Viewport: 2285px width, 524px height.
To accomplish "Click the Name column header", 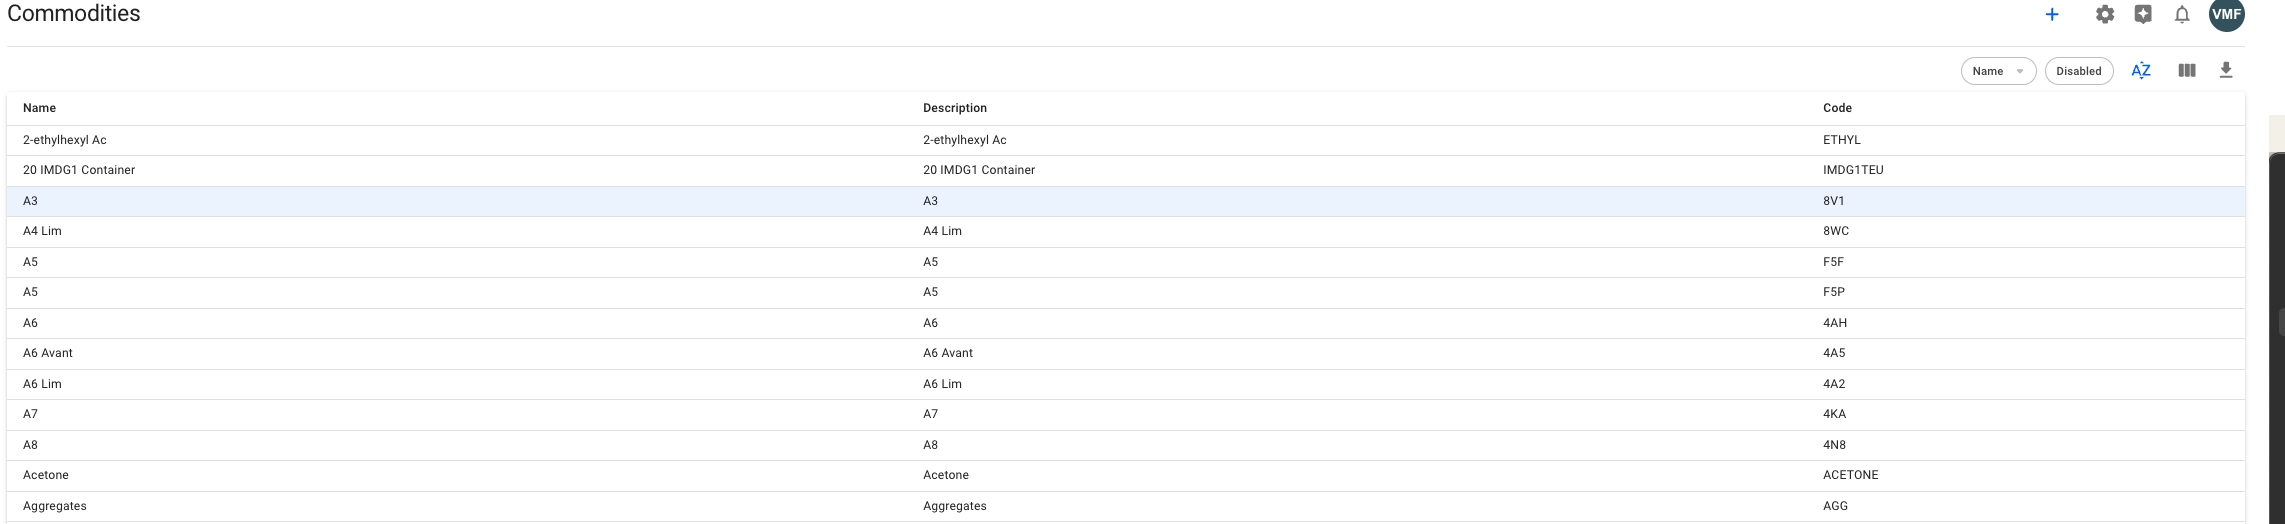I will (x=40, y=108).
